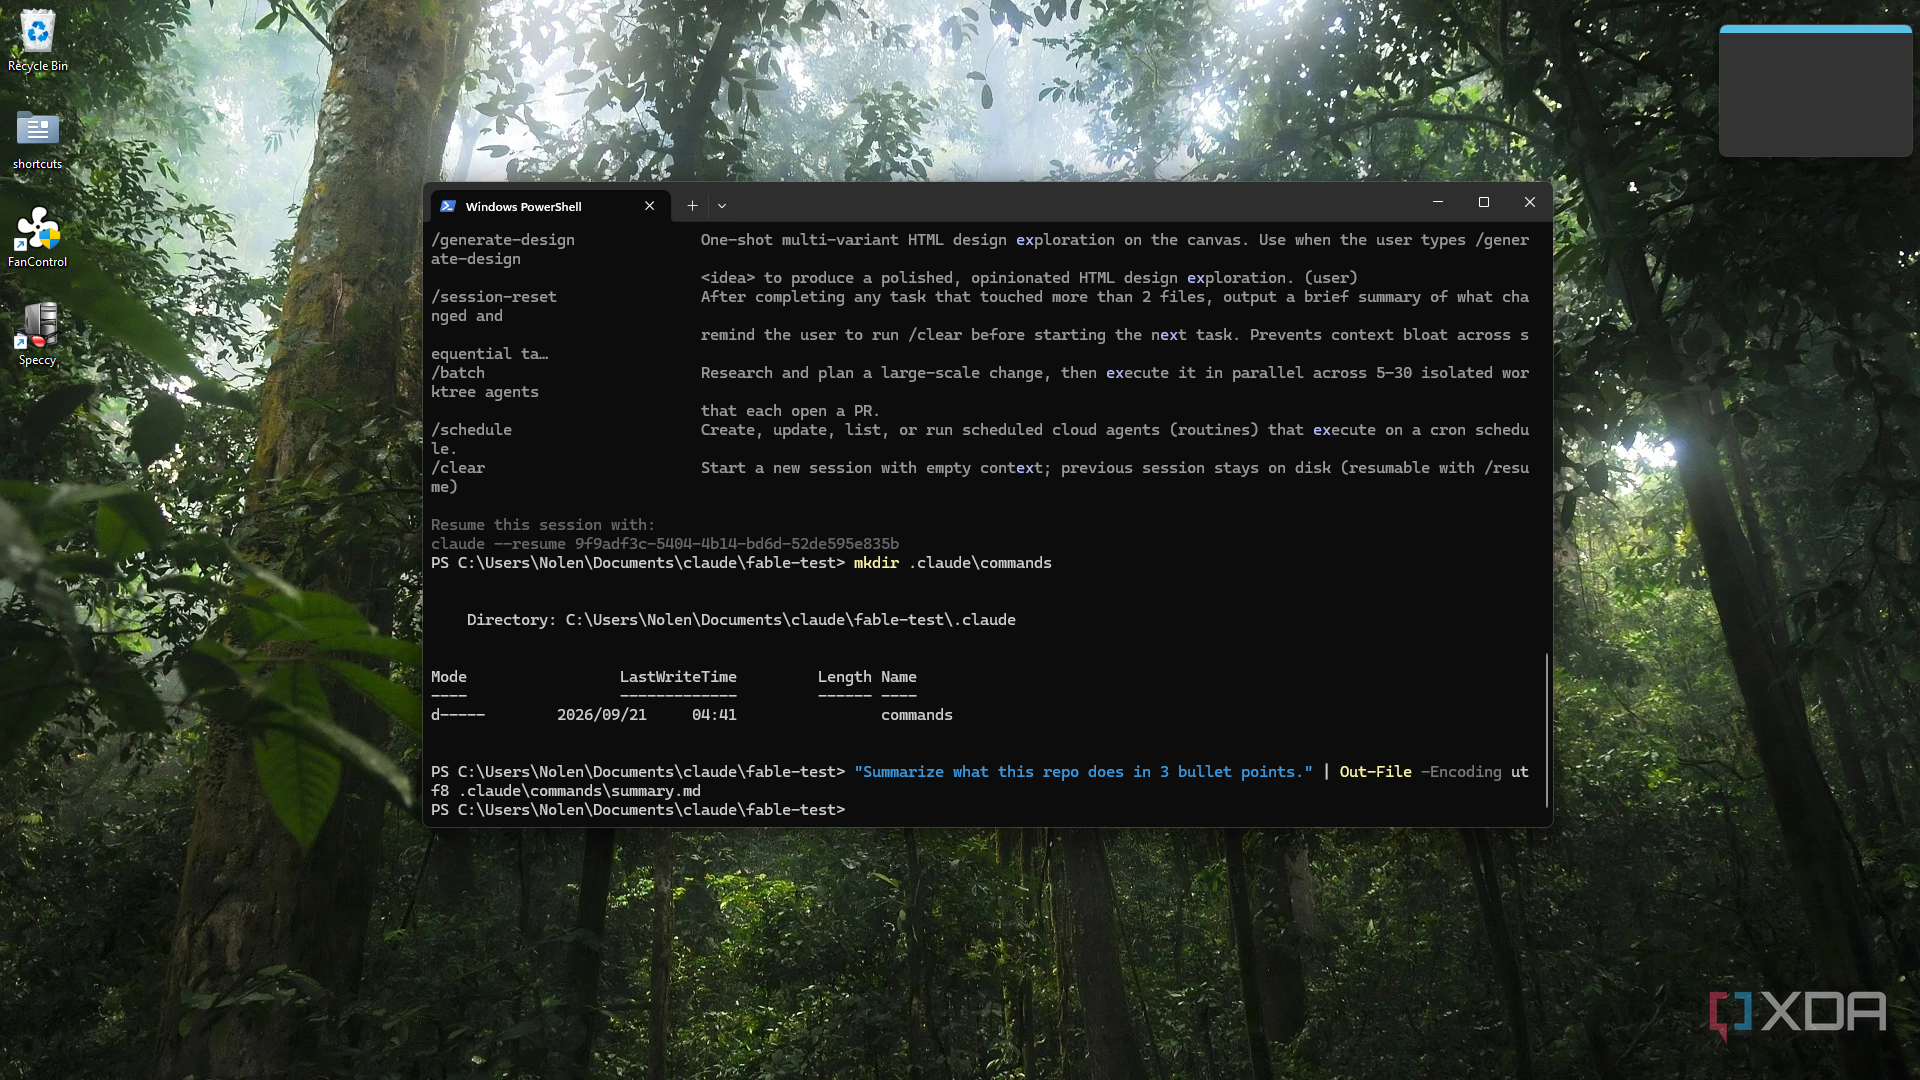Click the 'Length' column header

pyautogui.click(x=845, y=677)
